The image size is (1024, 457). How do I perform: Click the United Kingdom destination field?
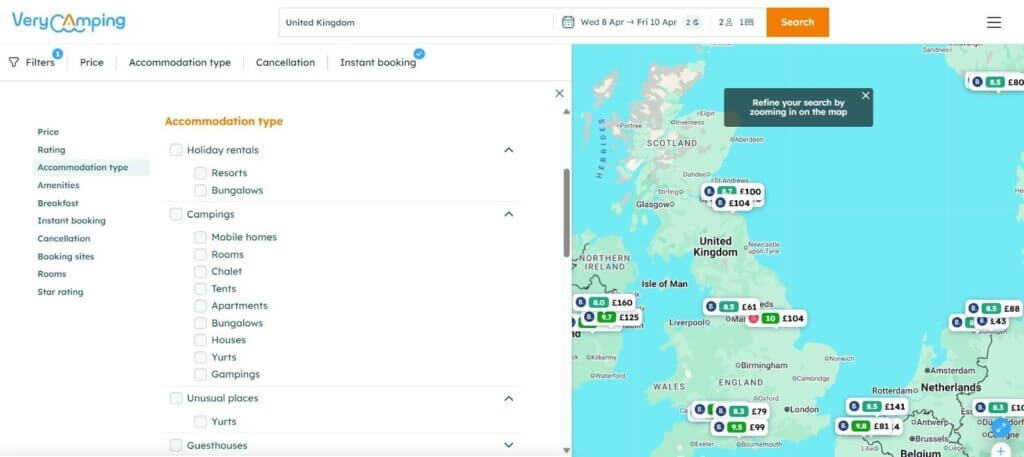click(x=415, y=22)
